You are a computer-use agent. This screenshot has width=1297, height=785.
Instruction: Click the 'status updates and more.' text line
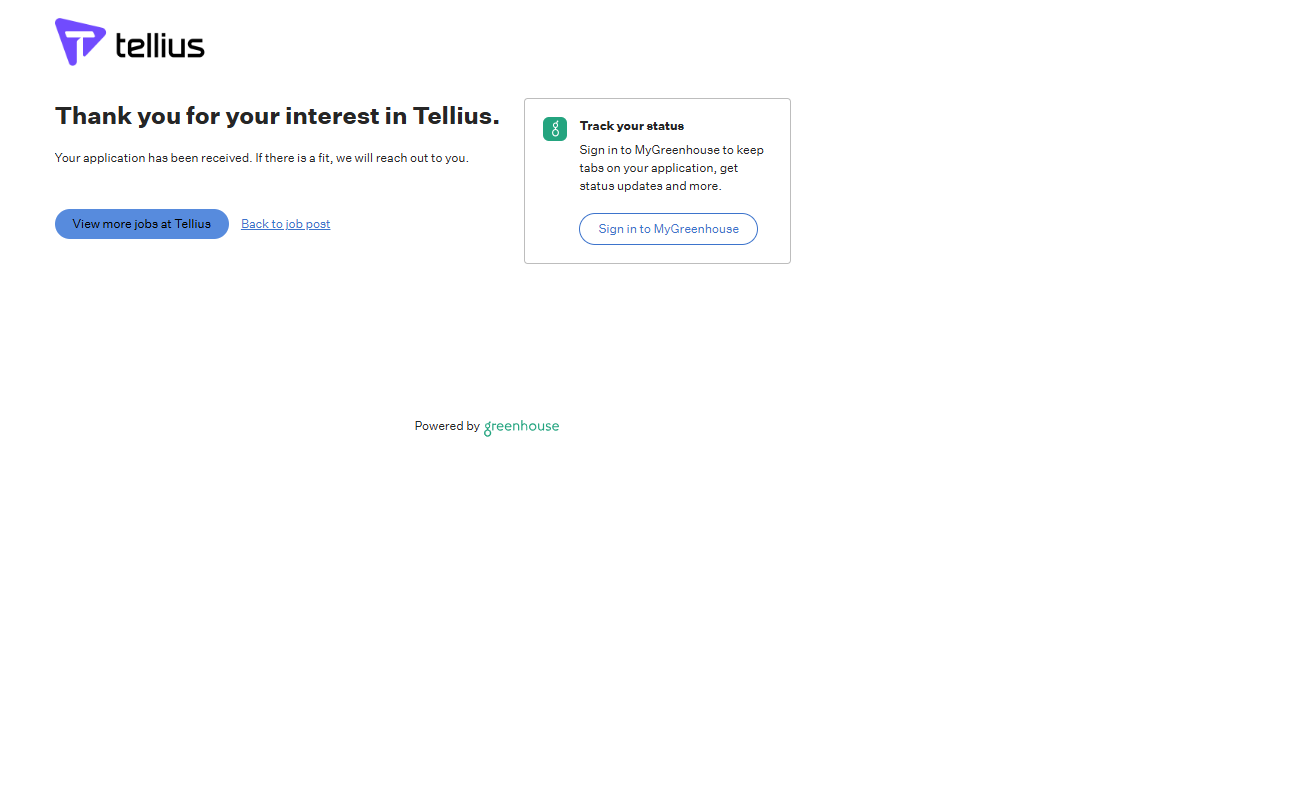coord(649,186)
